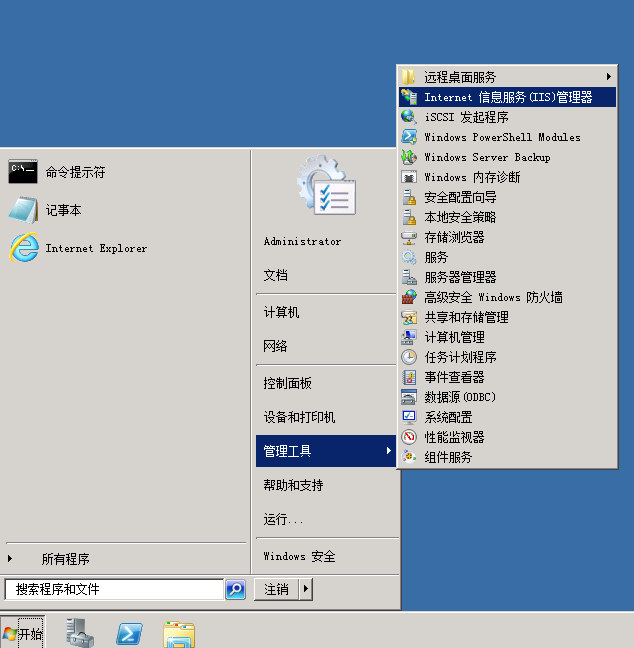The image size is (634, 648).
Task: Open the Remote Desktop Services folder icon
Action: tap(409, 77)
